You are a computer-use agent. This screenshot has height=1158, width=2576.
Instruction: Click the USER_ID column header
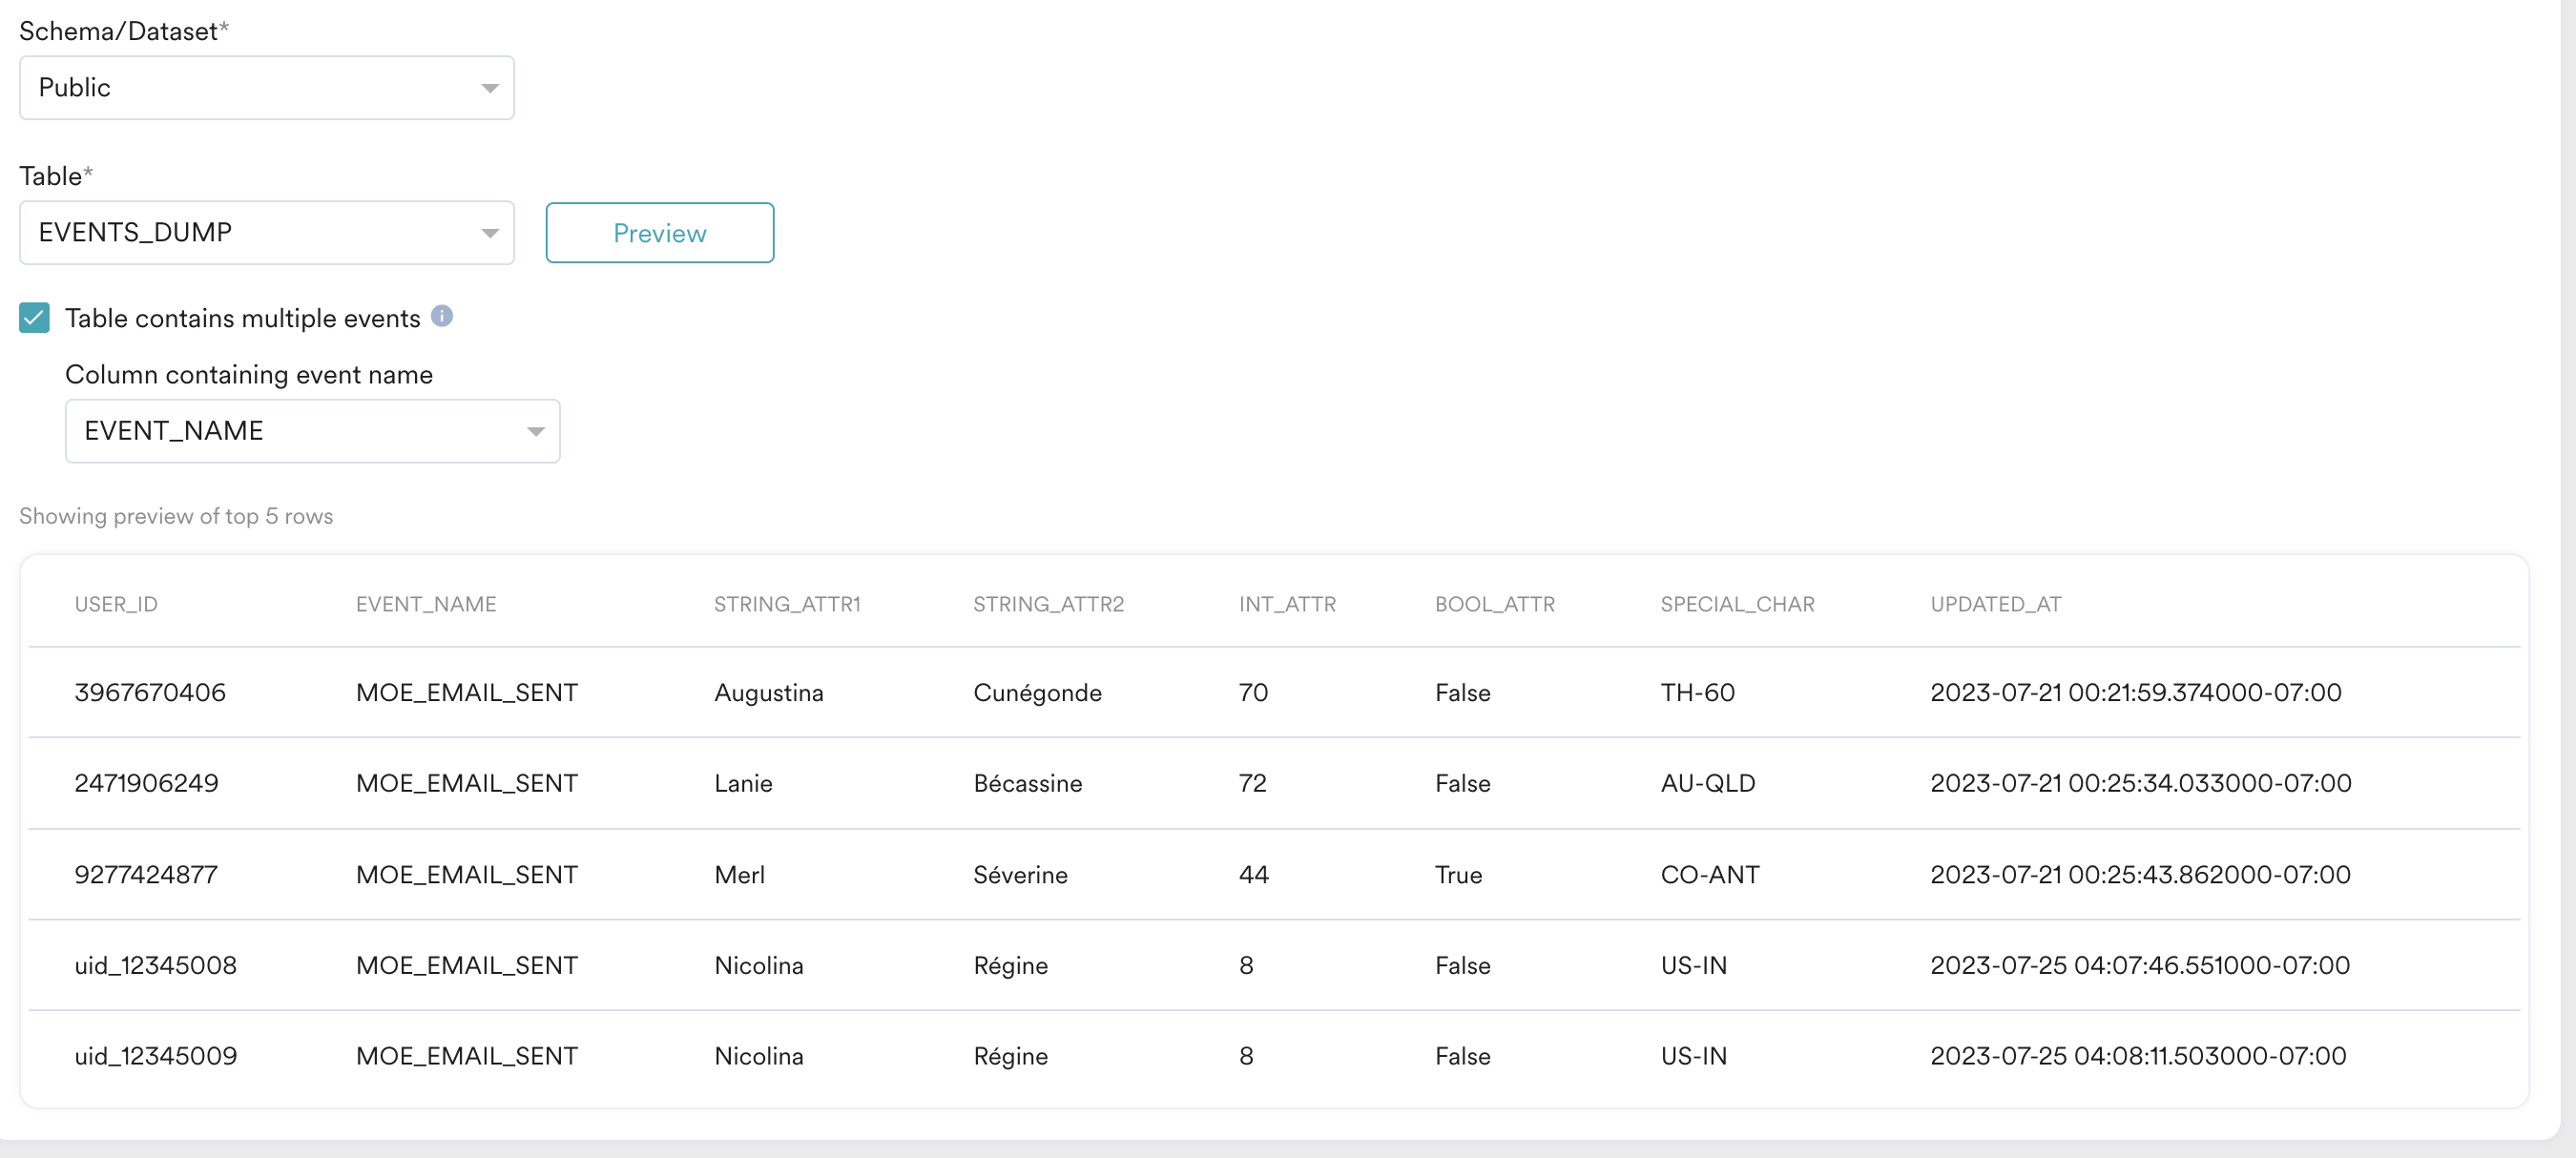click(116, 604)
